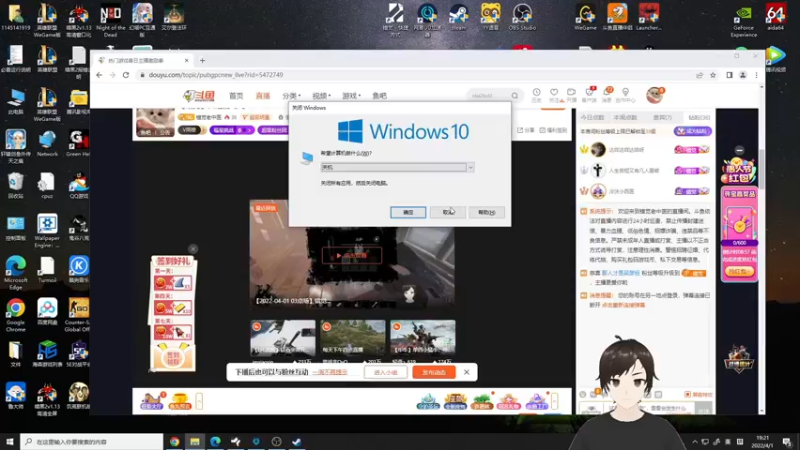800x450 pixels.
Task: Click the Douyu logo
Action: click(x=199, y=95)
